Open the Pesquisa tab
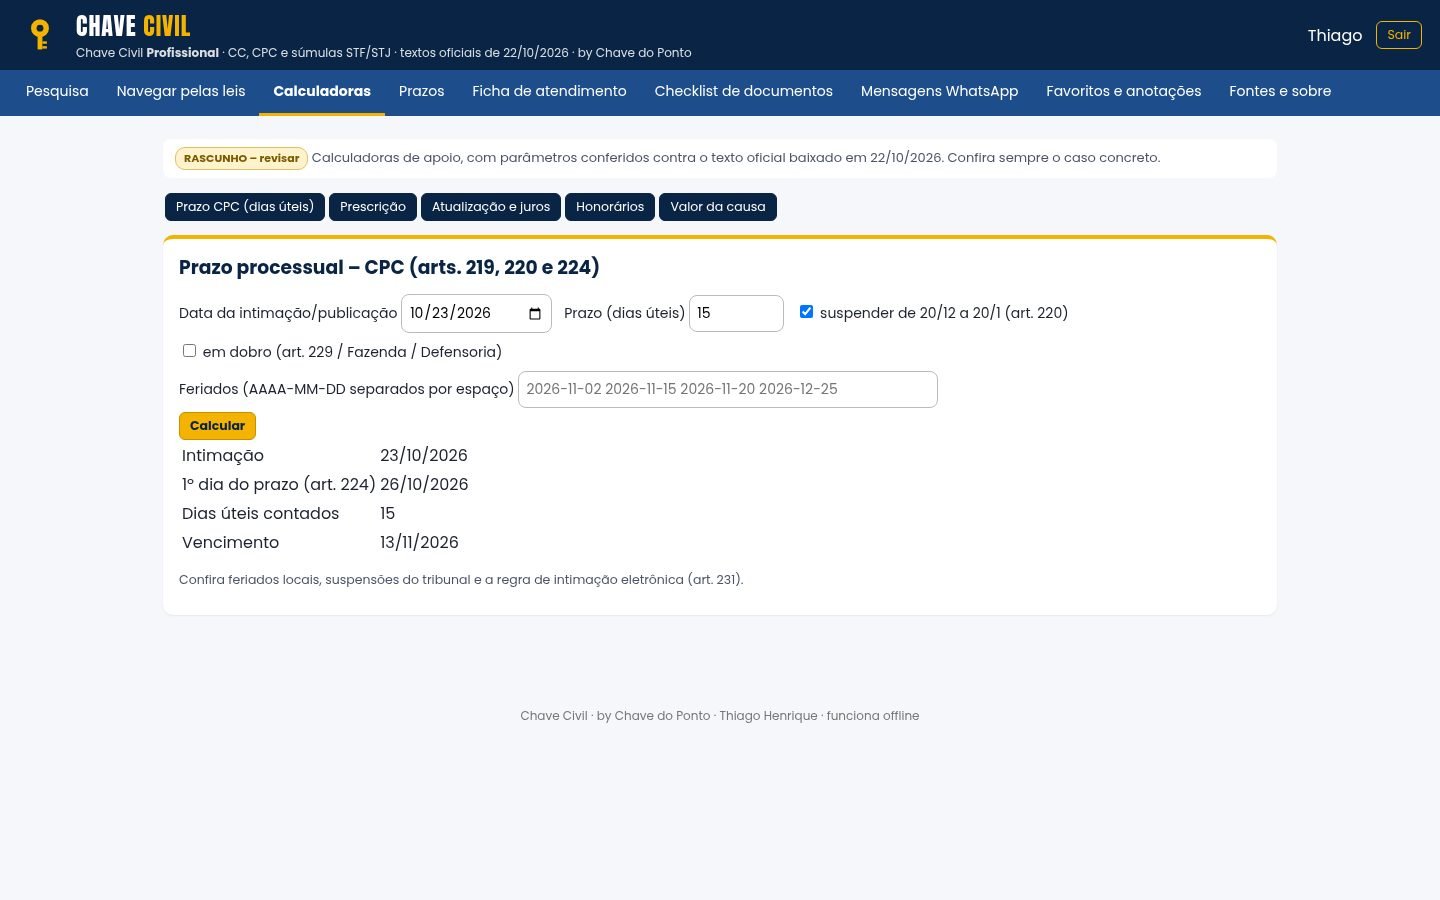Viewport: 1440px width, 900px height. tap(57, 91)
